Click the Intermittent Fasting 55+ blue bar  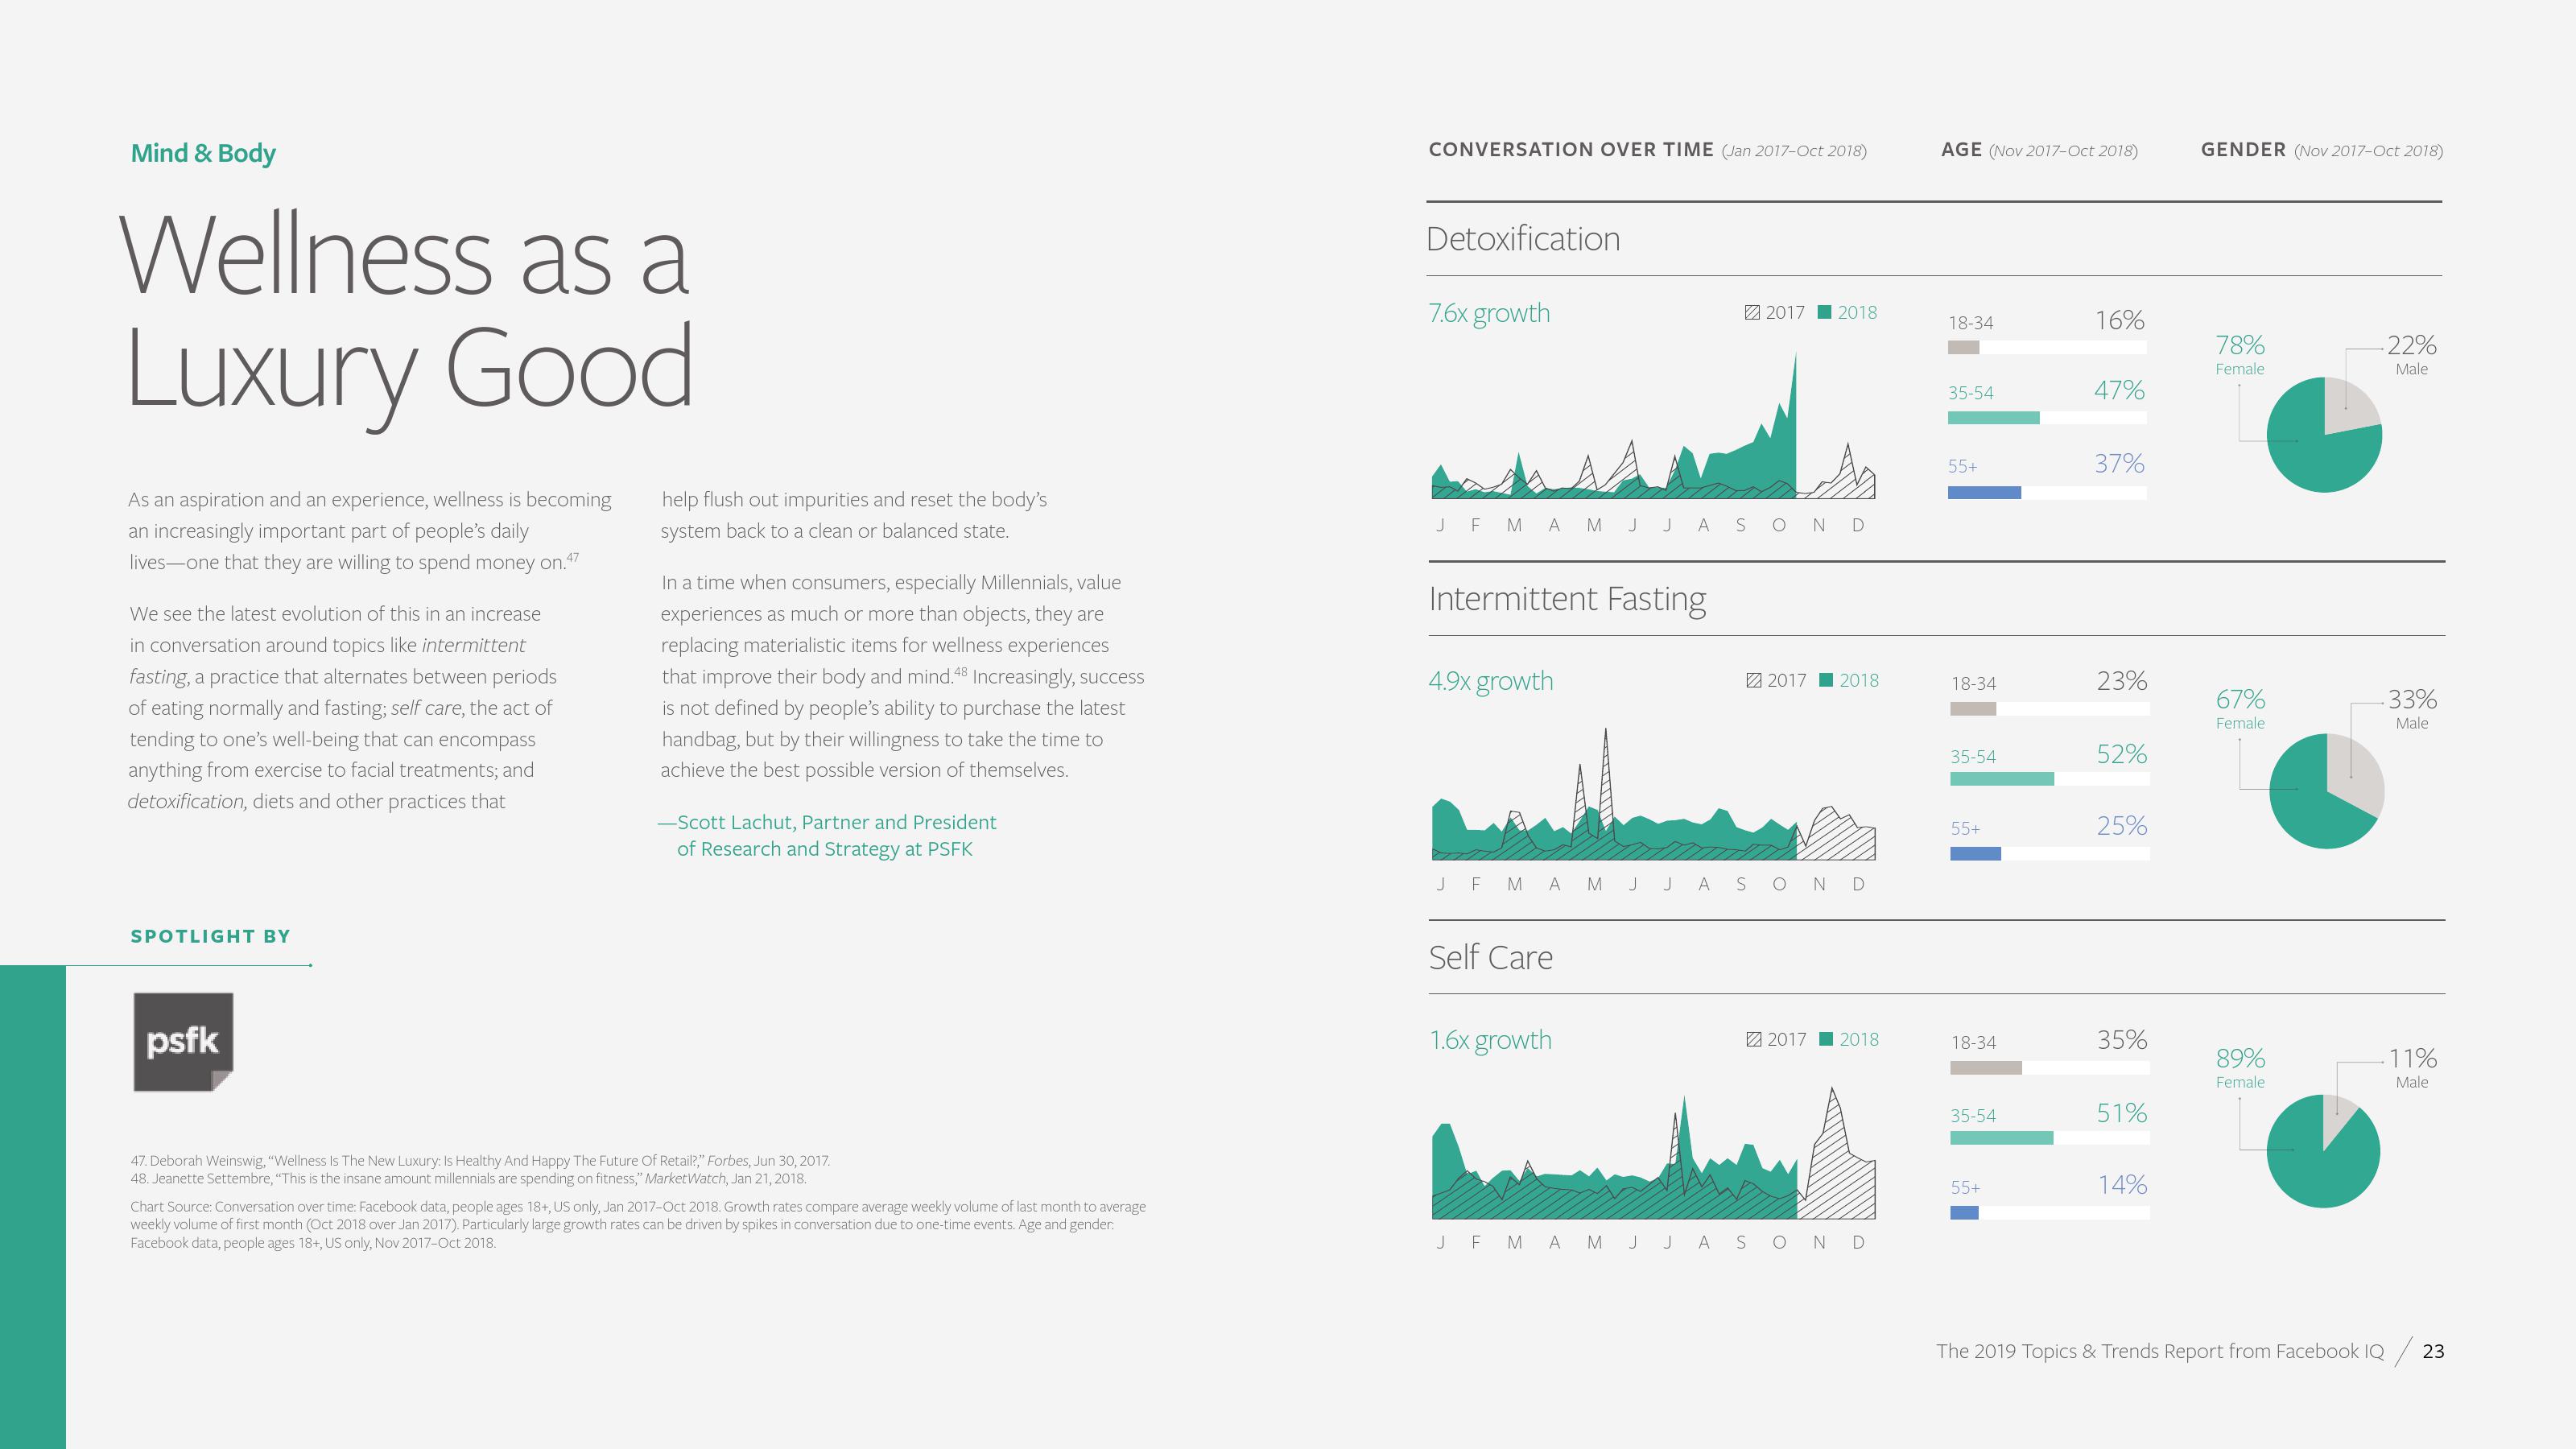click(x=1975, y=853)
